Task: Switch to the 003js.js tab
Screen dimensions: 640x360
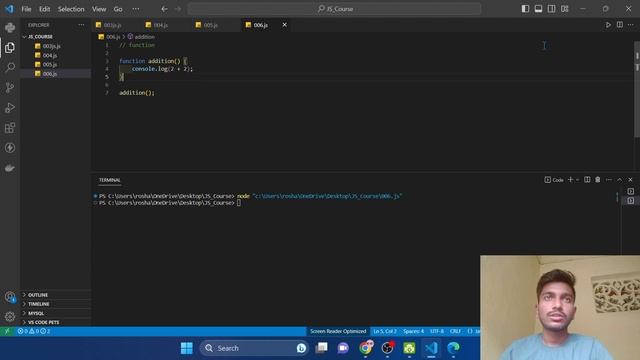Action: coord(112,25)
